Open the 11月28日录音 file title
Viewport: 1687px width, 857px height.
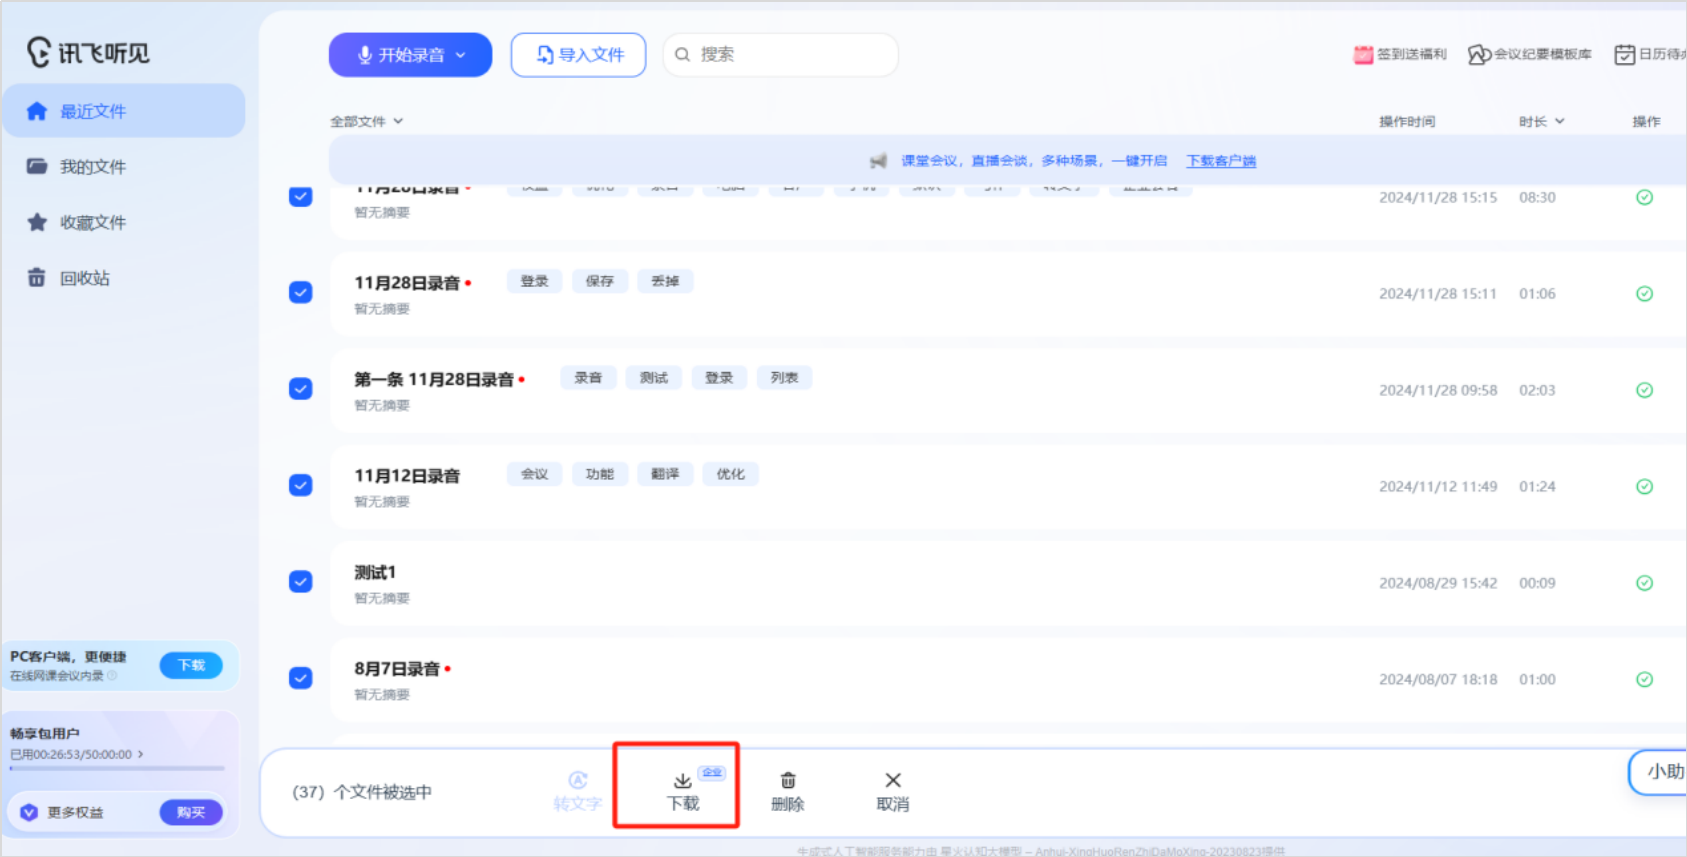[x=407, y=283]
